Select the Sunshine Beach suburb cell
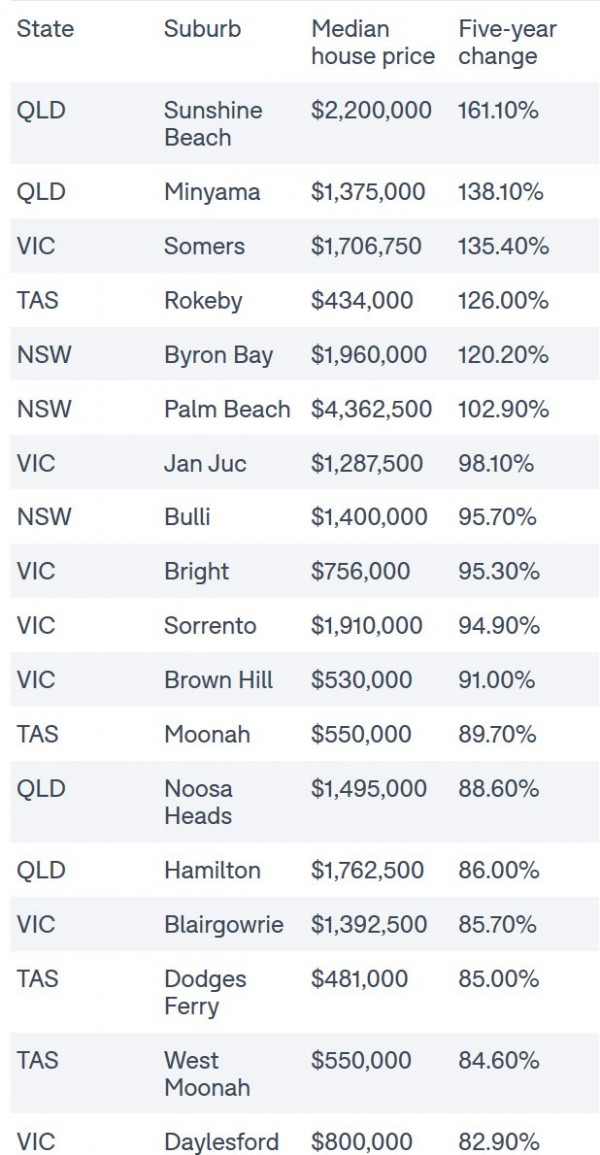600x1155 pixels. click(x=213, y=124)
